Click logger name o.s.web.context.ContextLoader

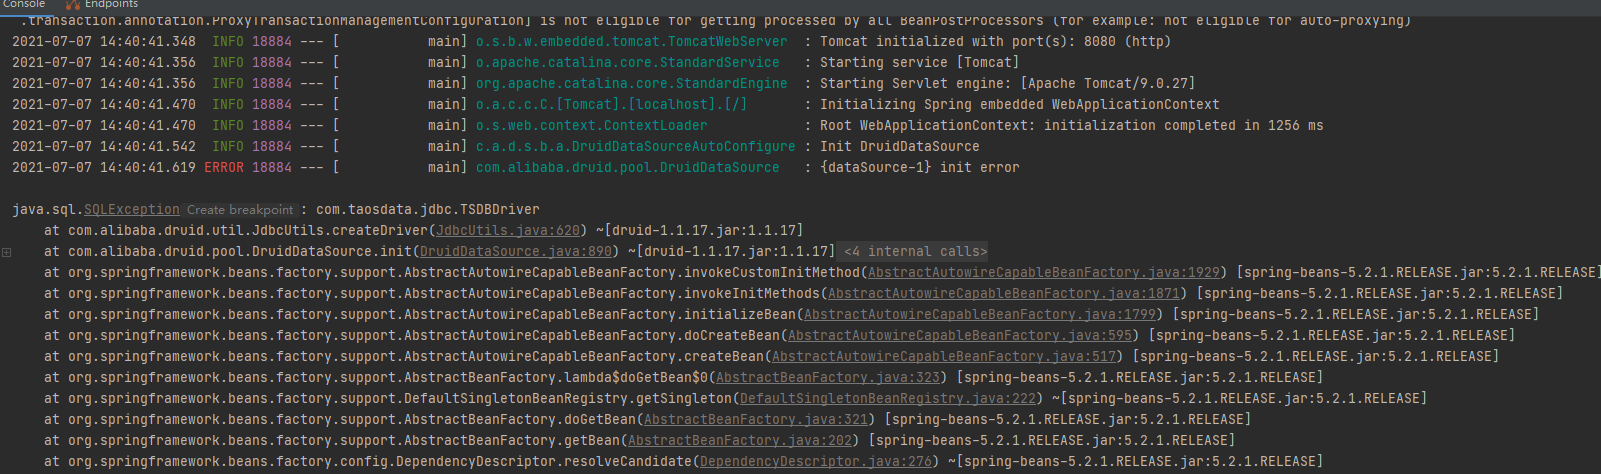point(591,126)
